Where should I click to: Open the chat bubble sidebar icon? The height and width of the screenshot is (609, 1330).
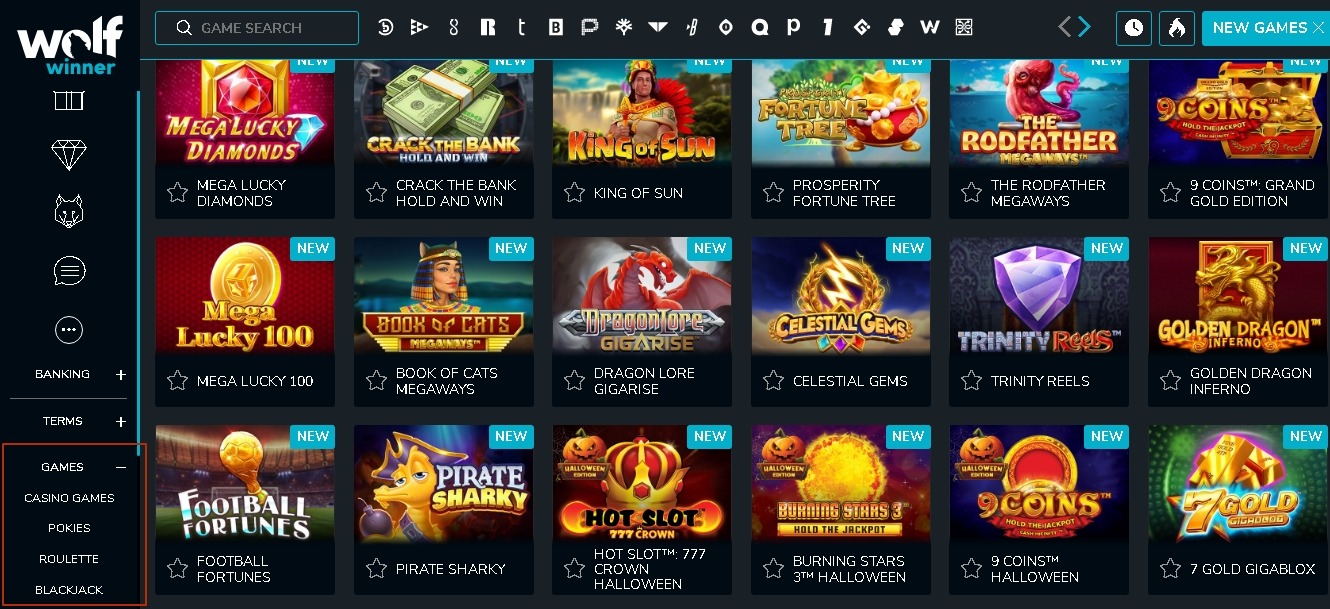69,270
